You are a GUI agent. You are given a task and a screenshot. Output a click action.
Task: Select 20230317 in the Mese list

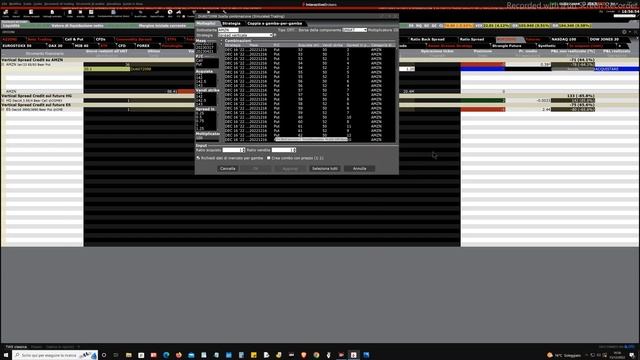(204, 48)
